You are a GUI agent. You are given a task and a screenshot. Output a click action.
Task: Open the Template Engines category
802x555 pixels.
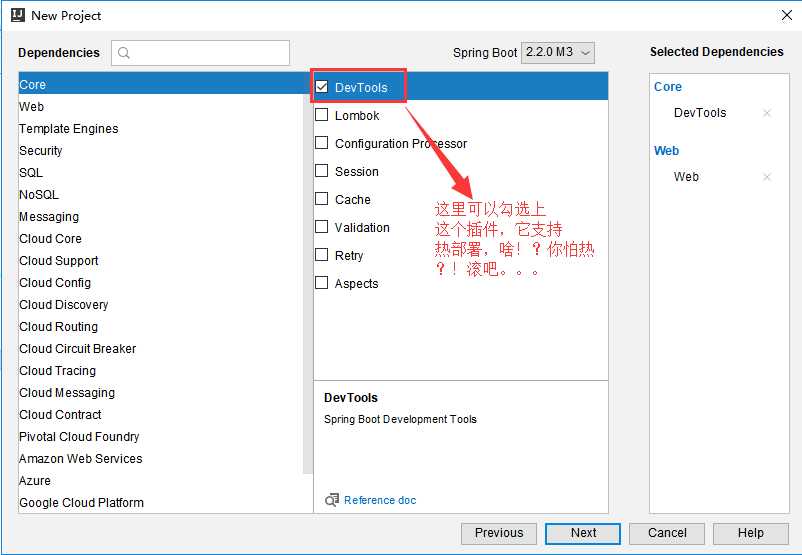click(161, 128)
